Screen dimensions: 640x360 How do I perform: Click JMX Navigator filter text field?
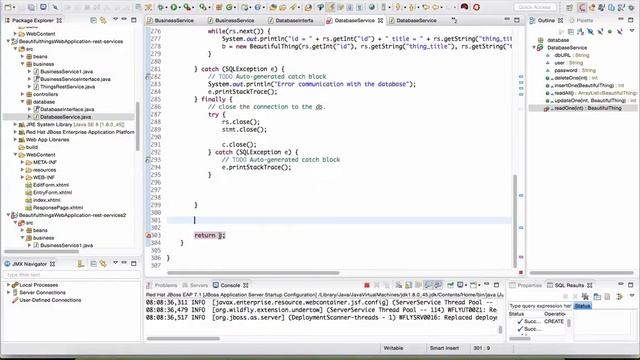coord(72,275)
